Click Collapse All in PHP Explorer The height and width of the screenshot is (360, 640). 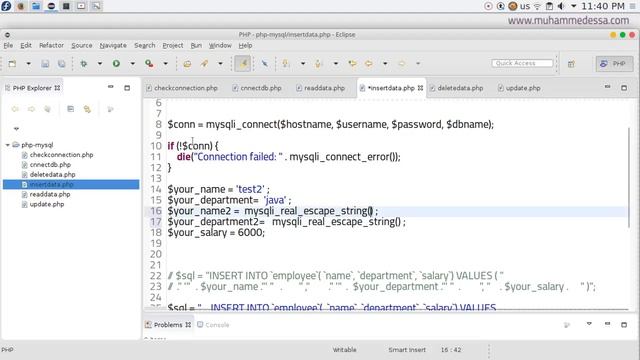pos(71,109)
